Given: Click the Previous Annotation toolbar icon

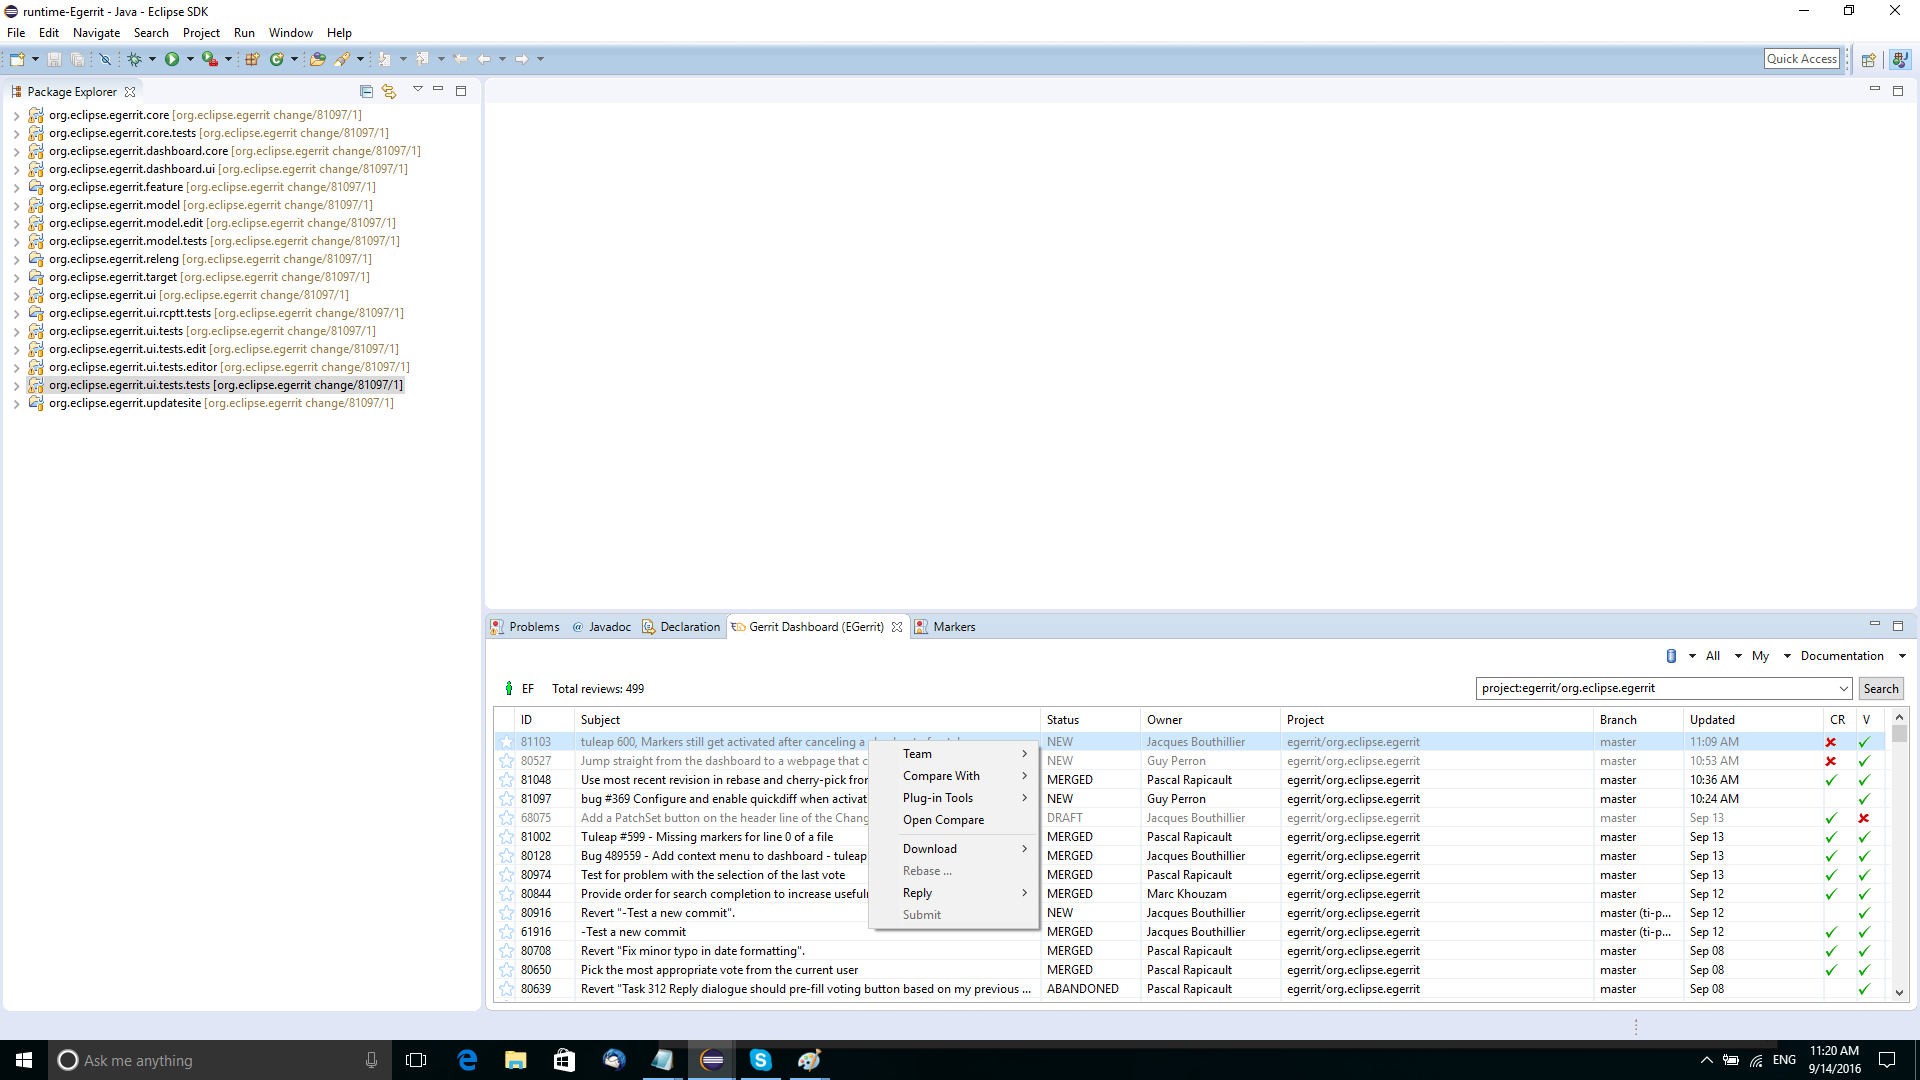Looking at the screenshot, I should click(423, 59).
